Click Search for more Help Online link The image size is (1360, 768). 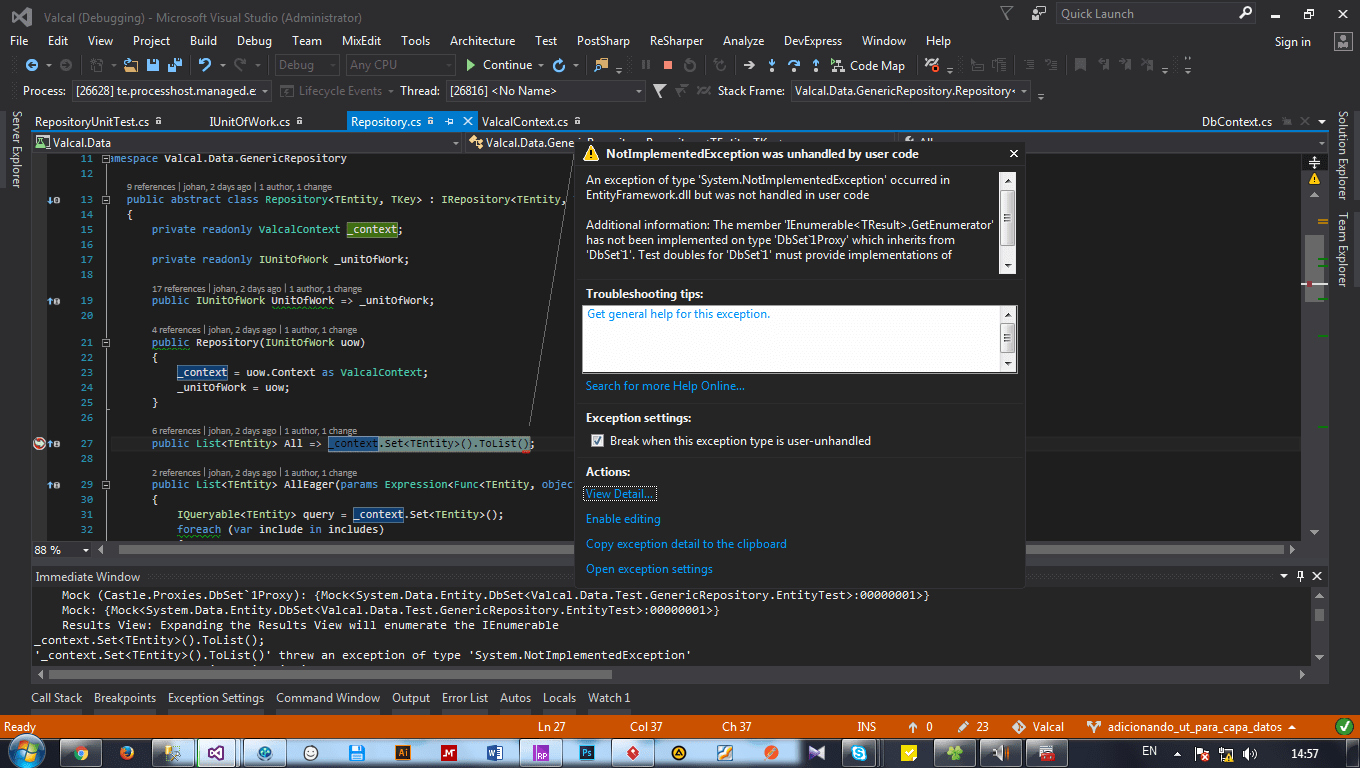[665, 386]
